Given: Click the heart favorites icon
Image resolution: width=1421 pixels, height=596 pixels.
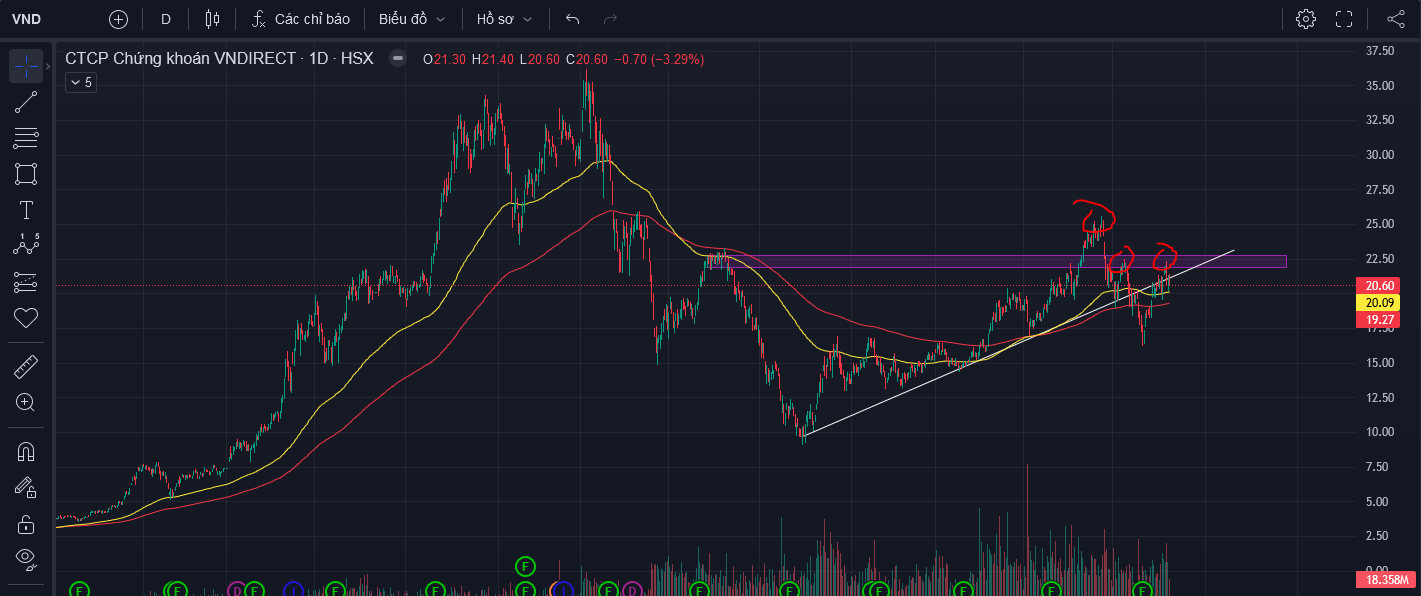Looking at the screenshot, I should pyautogui.click(x=26, y=318).
